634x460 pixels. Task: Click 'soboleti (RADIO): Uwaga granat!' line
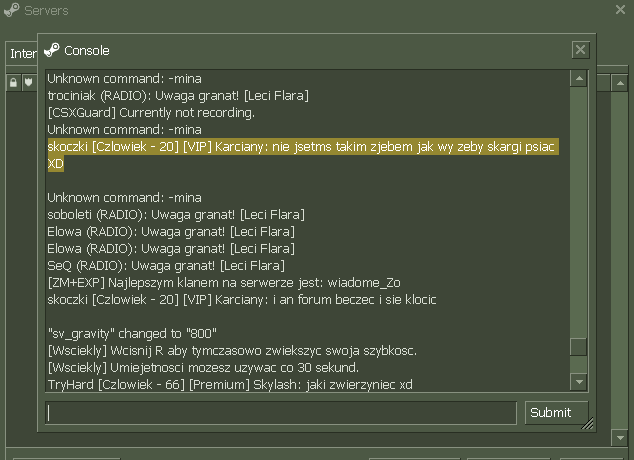[x=176, y=215]
